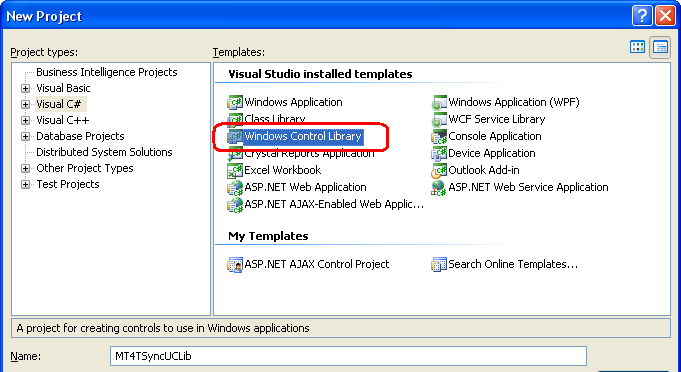Select the ASP.NET Web Application icon
This screenshot has height=372, width=681.
235,188
